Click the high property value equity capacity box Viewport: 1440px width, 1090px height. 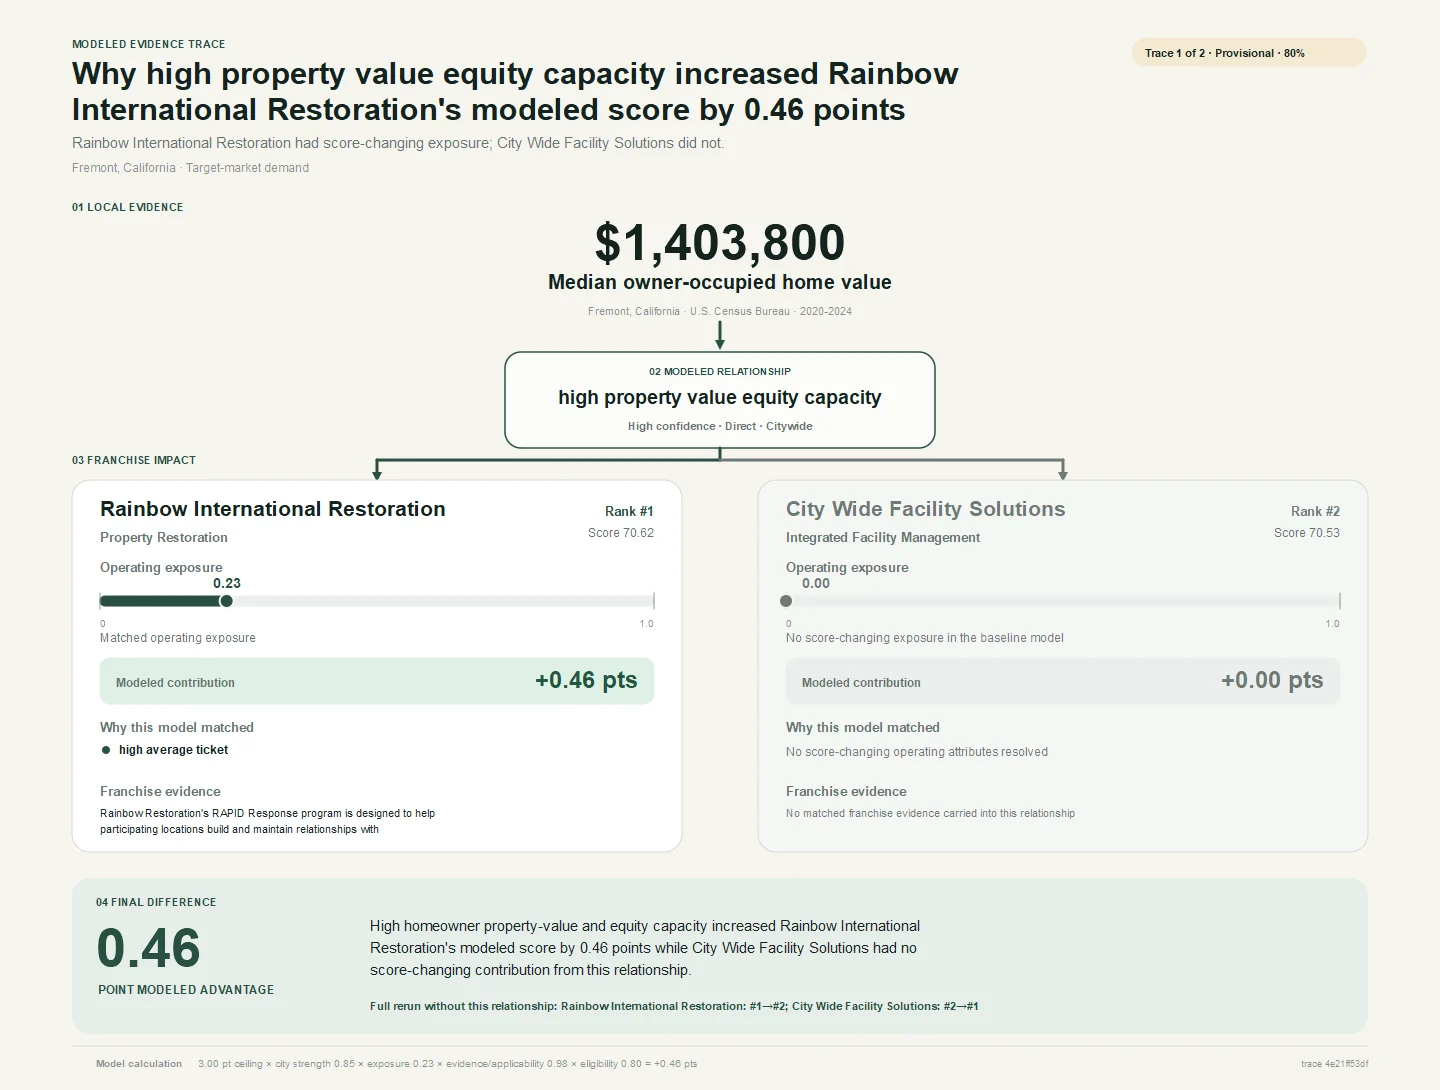pos(720,400)
